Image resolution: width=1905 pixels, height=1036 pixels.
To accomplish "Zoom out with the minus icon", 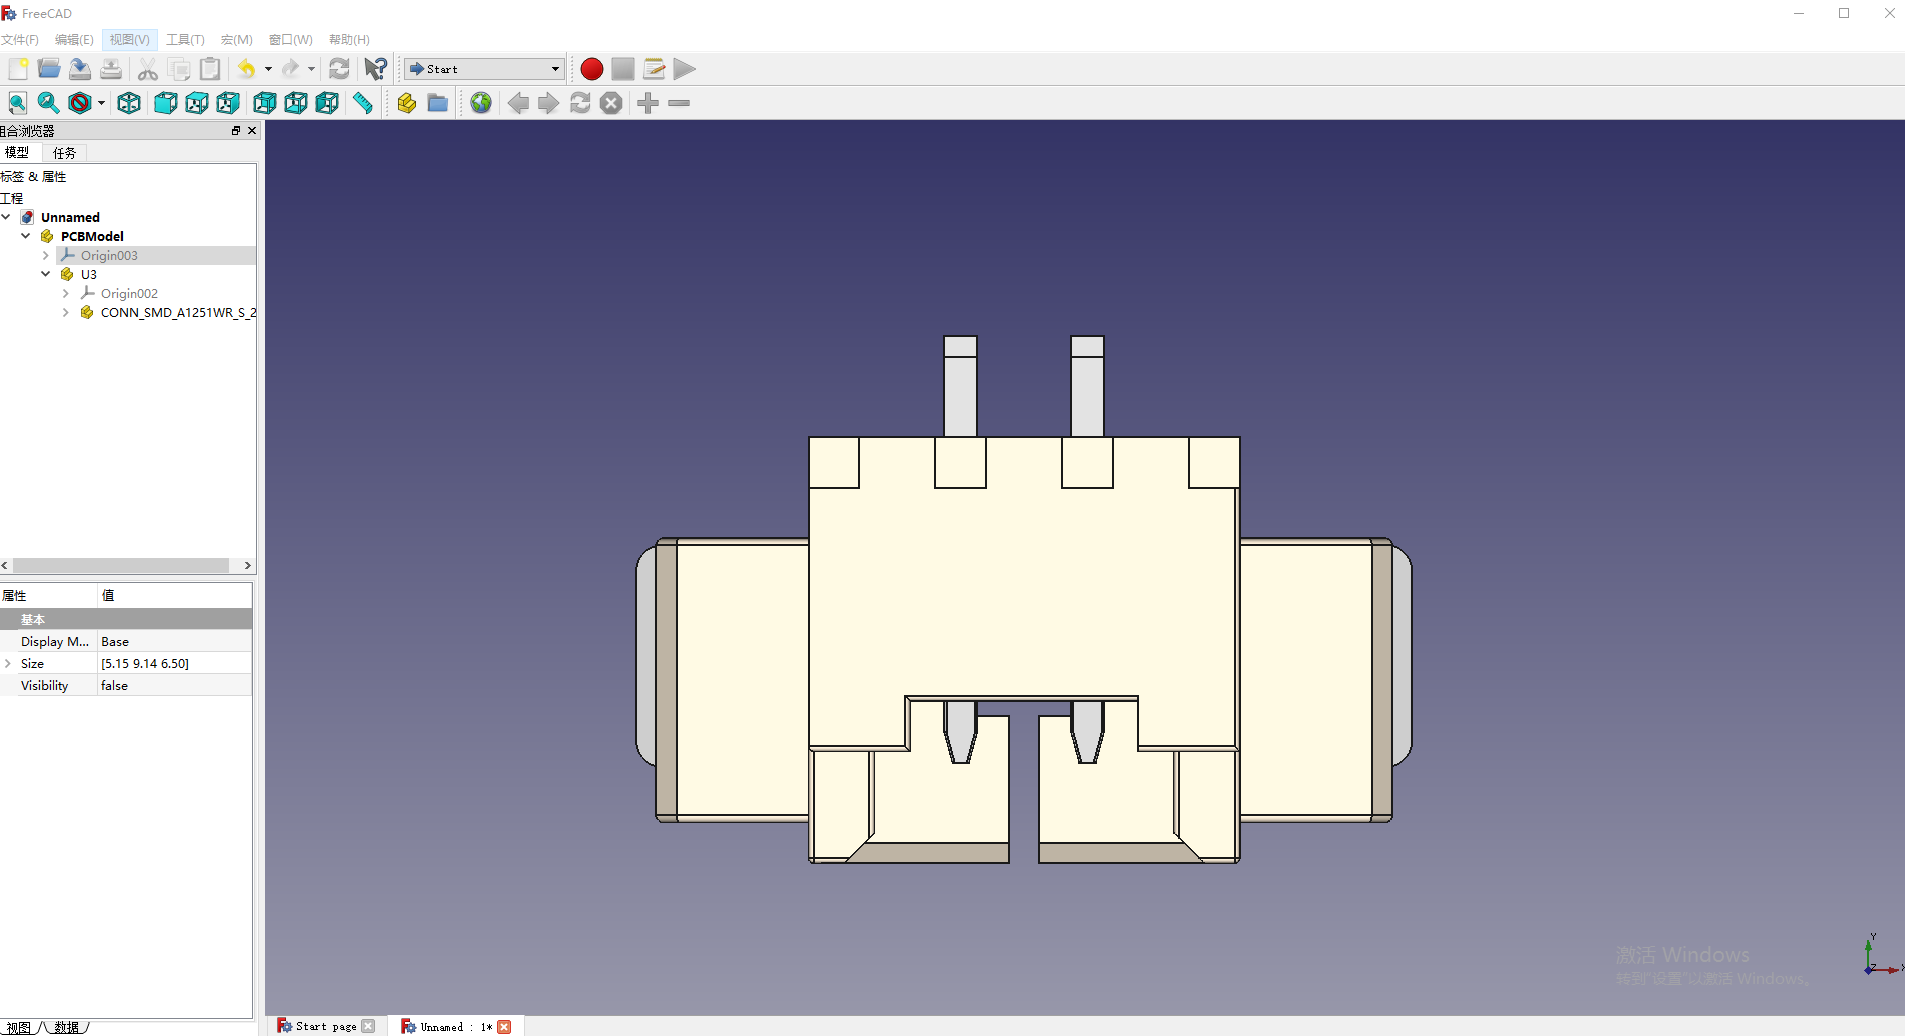I will click(x=679, y=103).
